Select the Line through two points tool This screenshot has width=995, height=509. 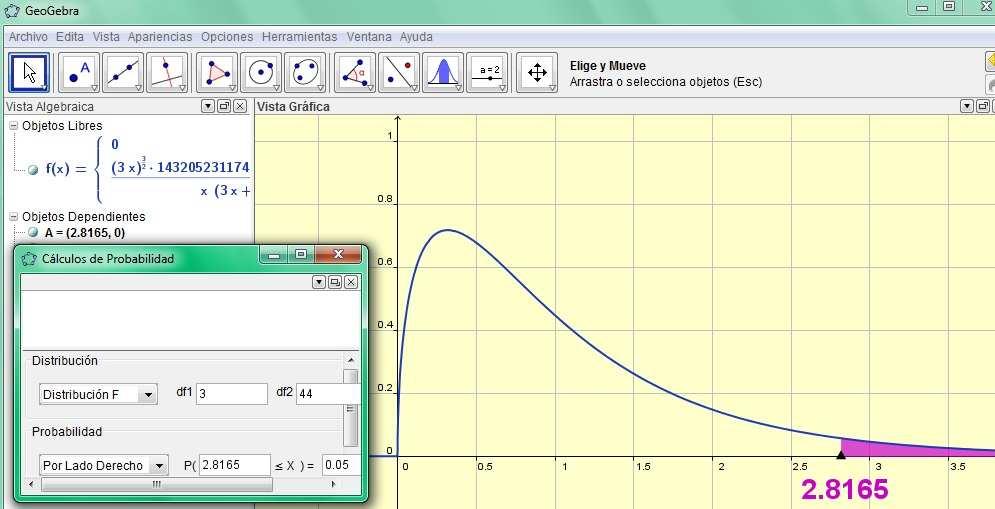point(123,73)
